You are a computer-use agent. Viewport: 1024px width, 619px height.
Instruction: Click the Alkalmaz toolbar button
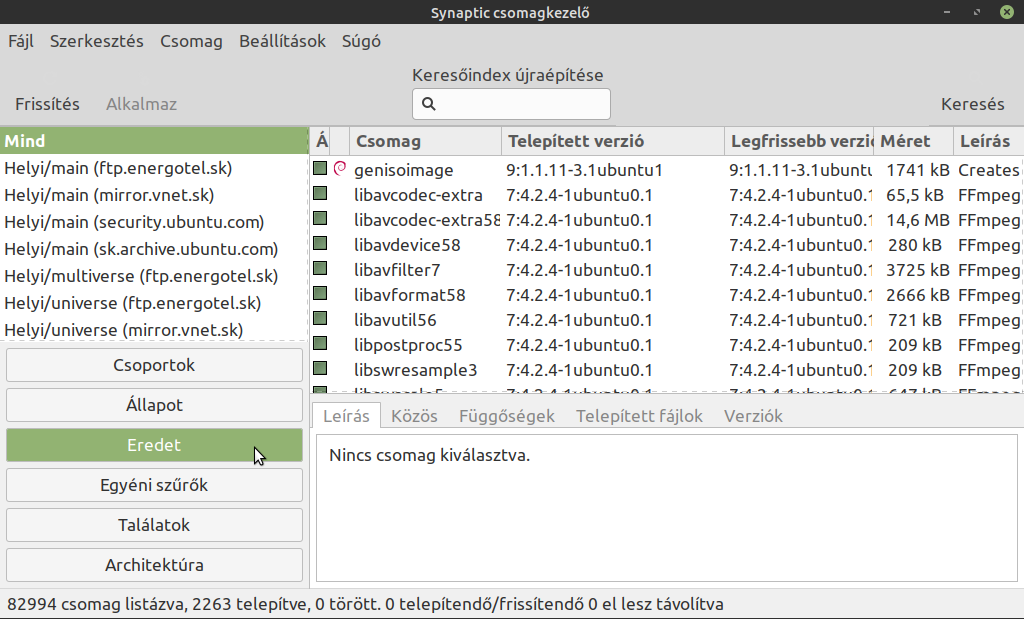(x=141, y=104)
